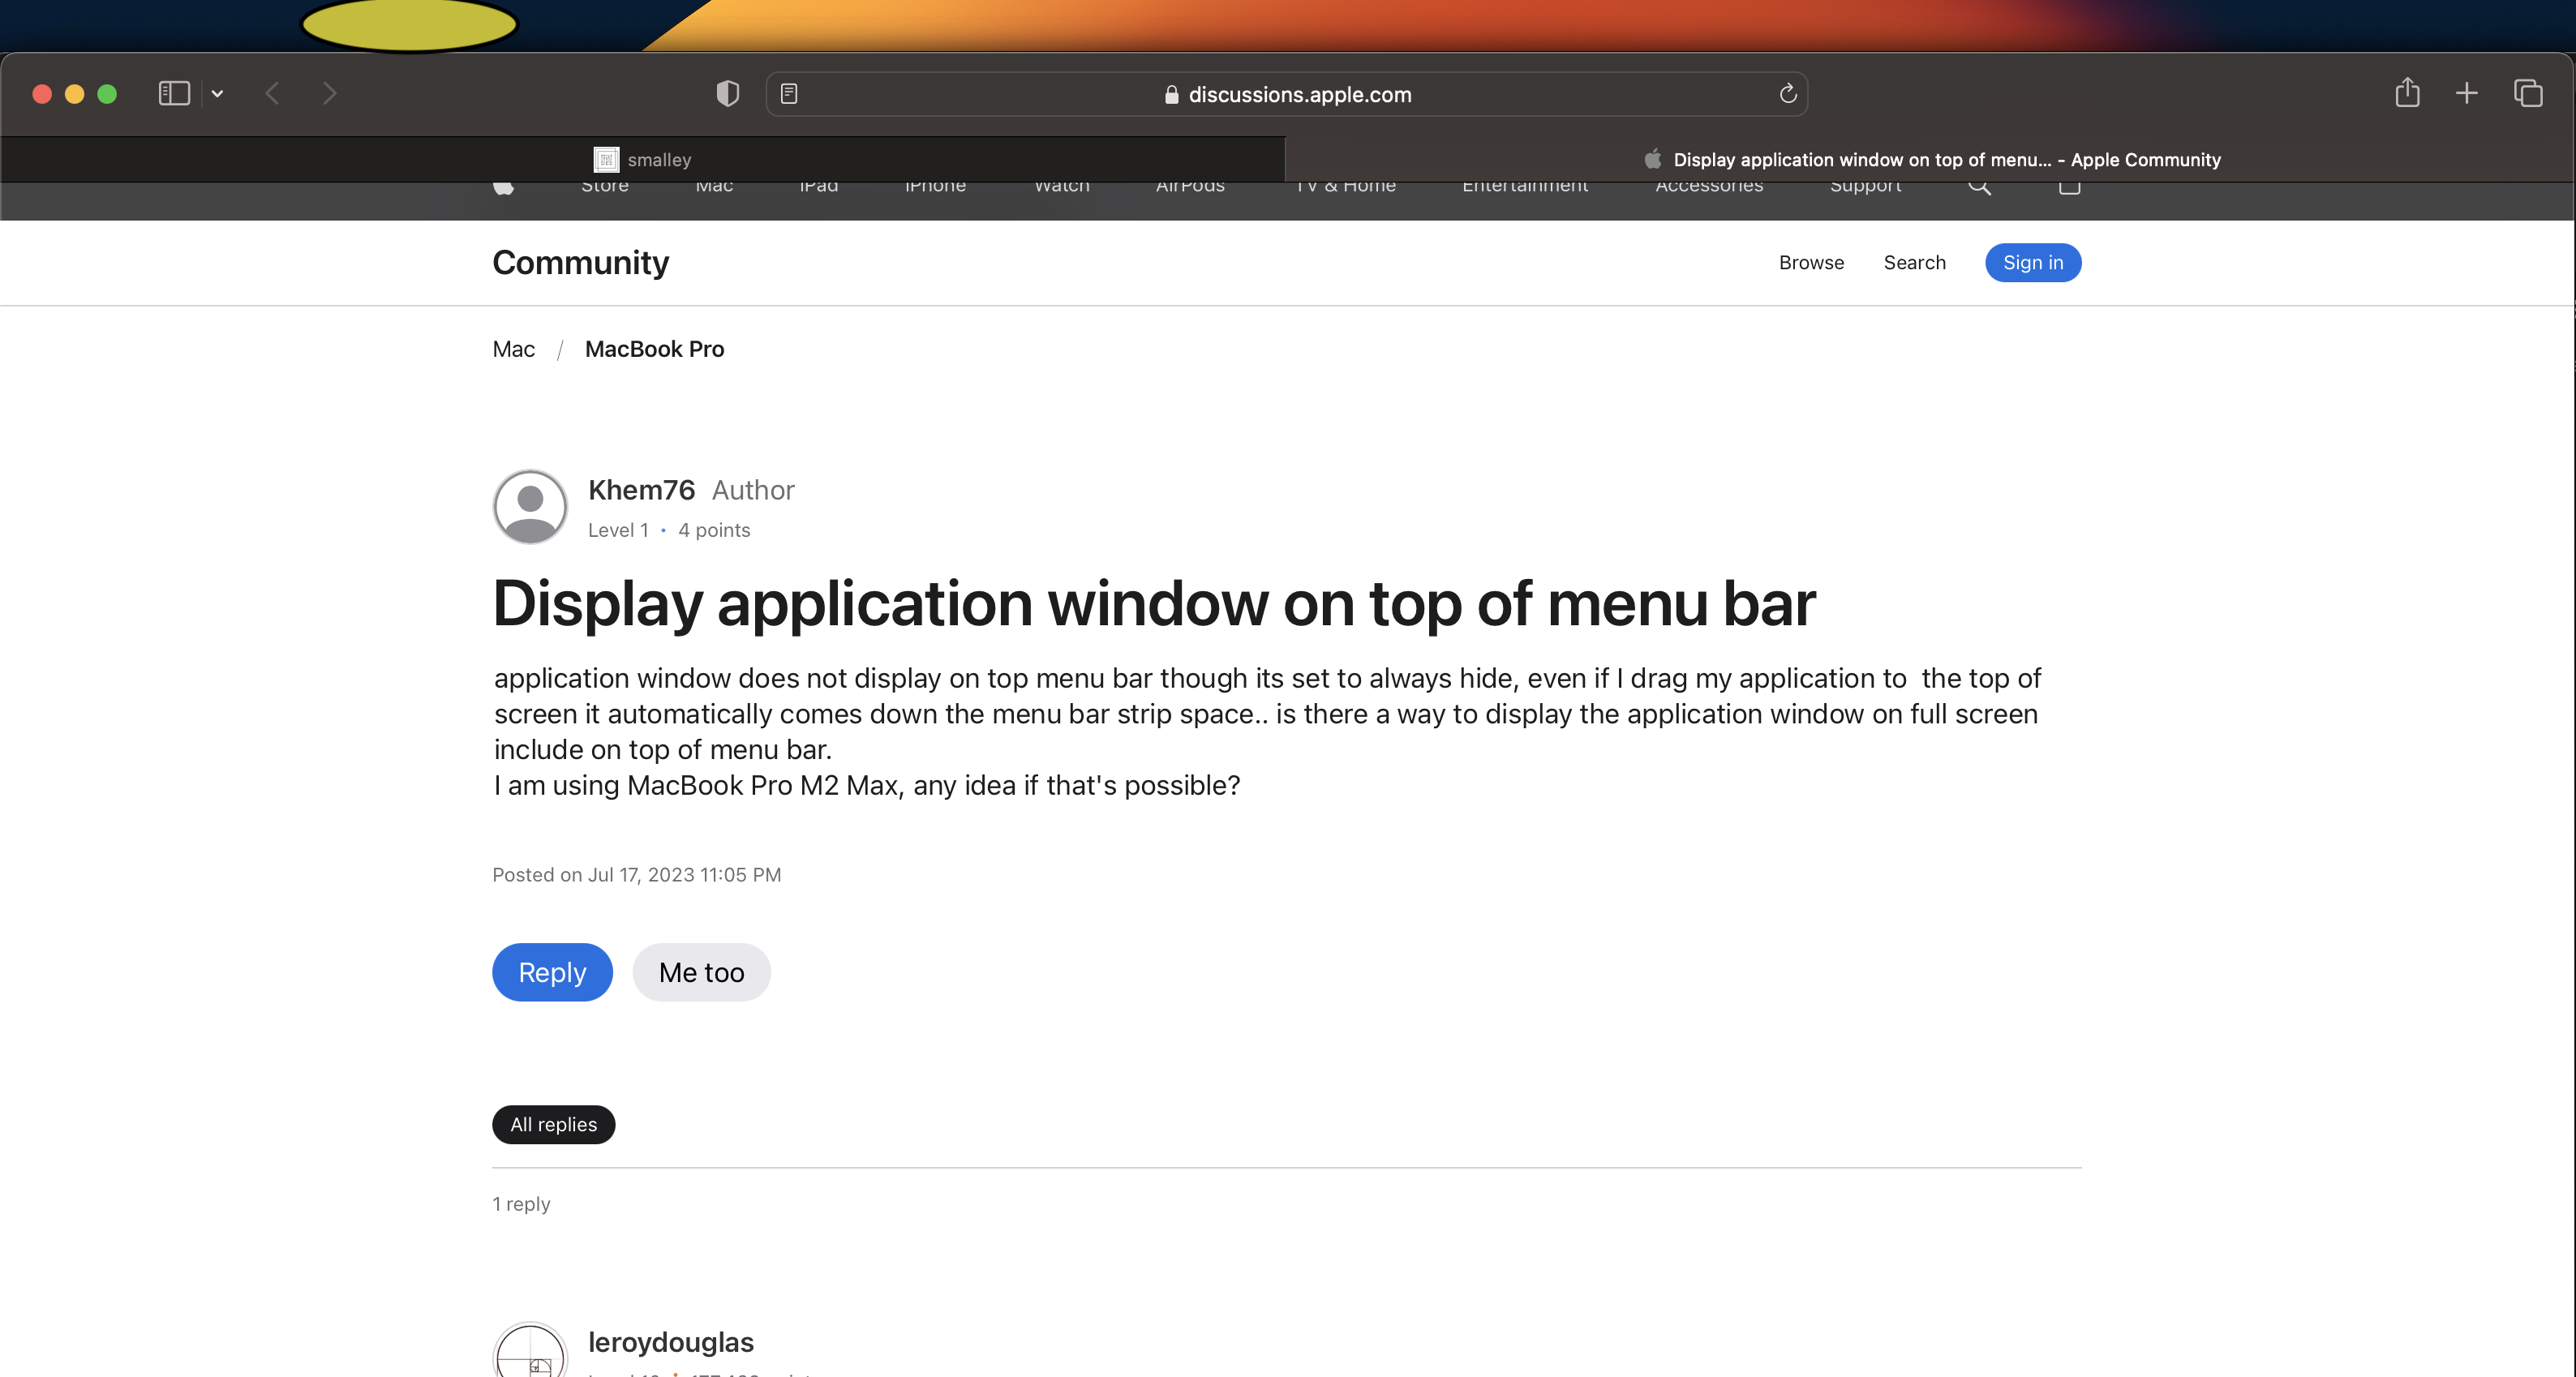Switch to the smalley tab
This screenshot has height=1377, width=2576.
[643, 160]
